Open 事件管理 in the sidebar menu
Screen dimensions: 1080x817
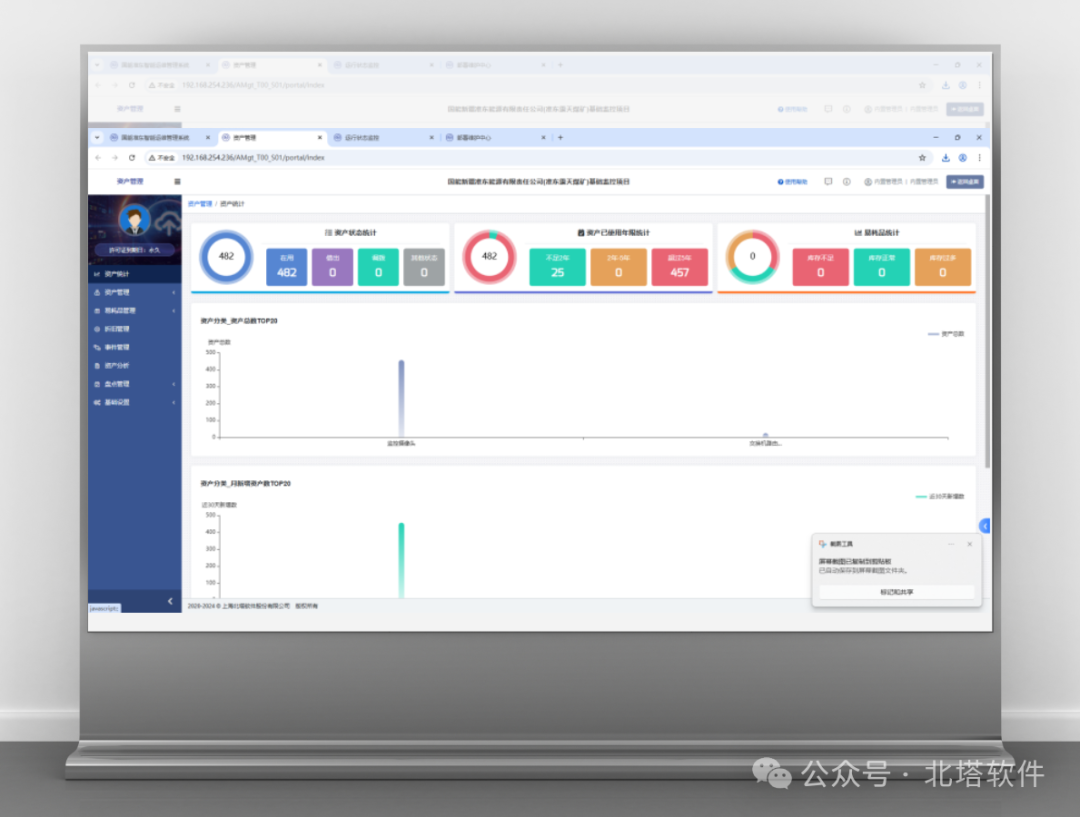135,347
